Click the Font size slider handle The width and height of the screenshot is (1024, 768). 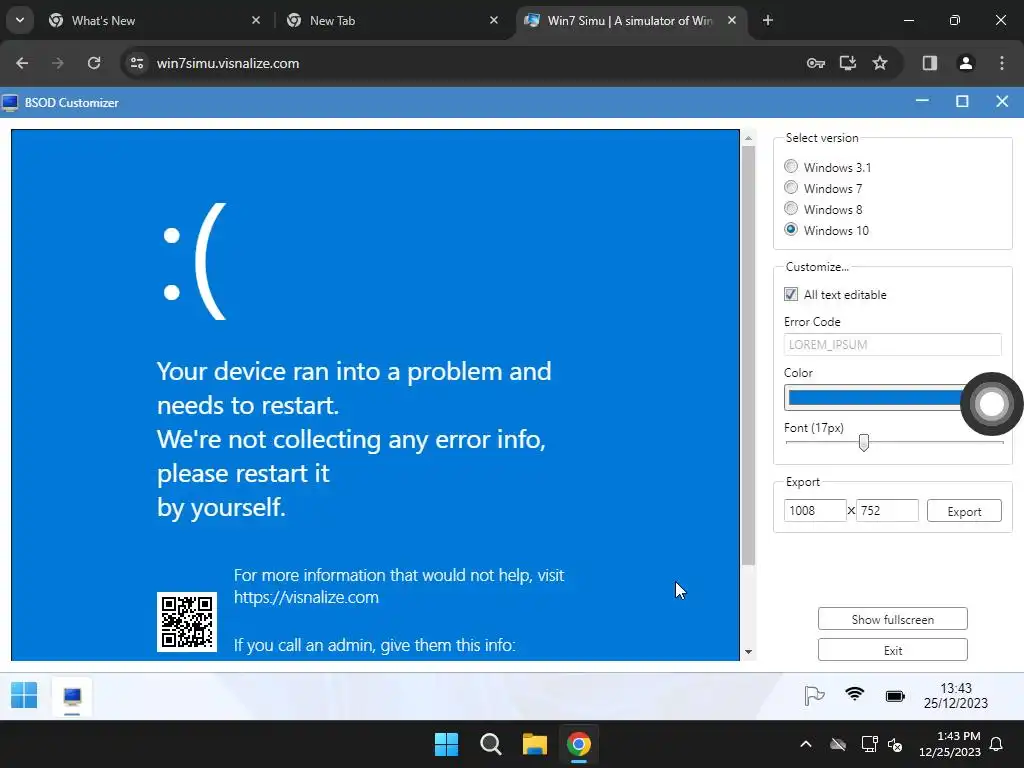click(863, 443)
